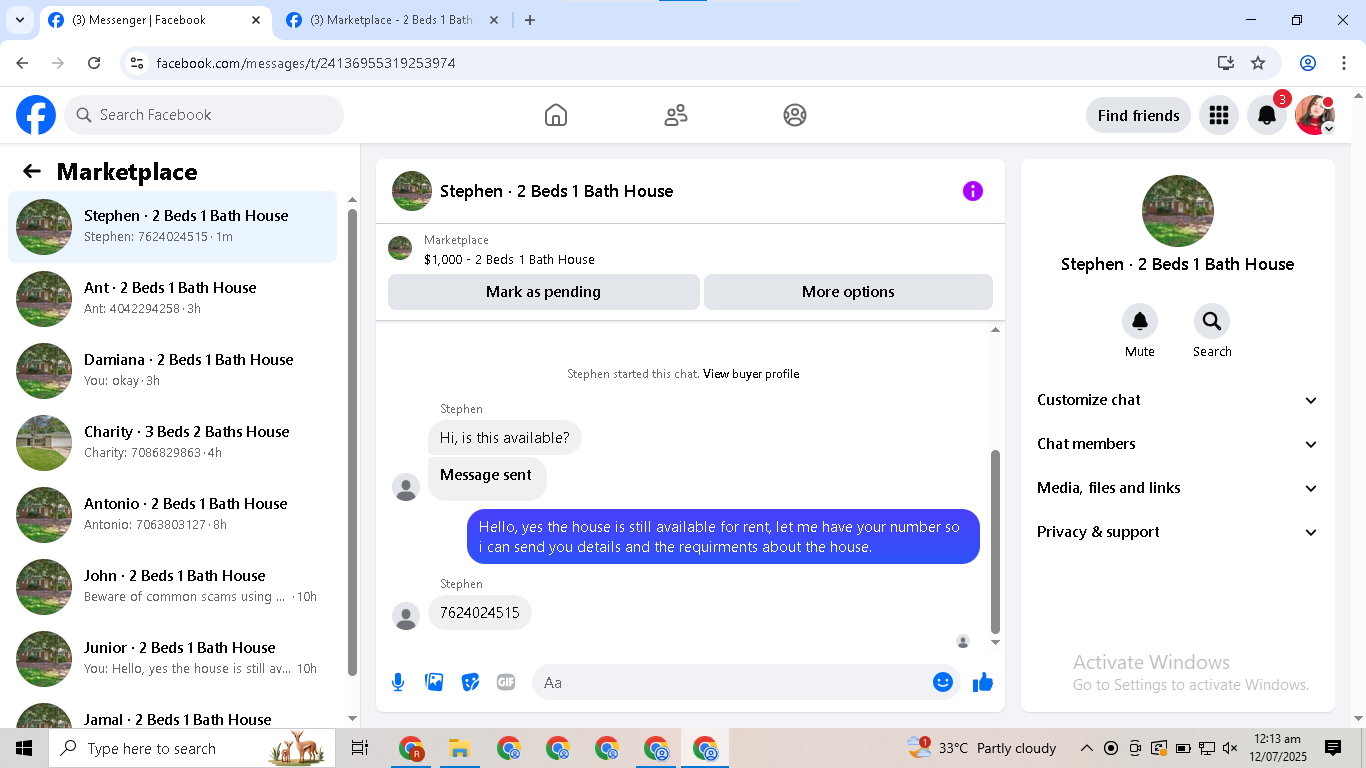Open the purple conversation info icon
1366x768 pixels.
pyautogui.click(x=973, y=191)
